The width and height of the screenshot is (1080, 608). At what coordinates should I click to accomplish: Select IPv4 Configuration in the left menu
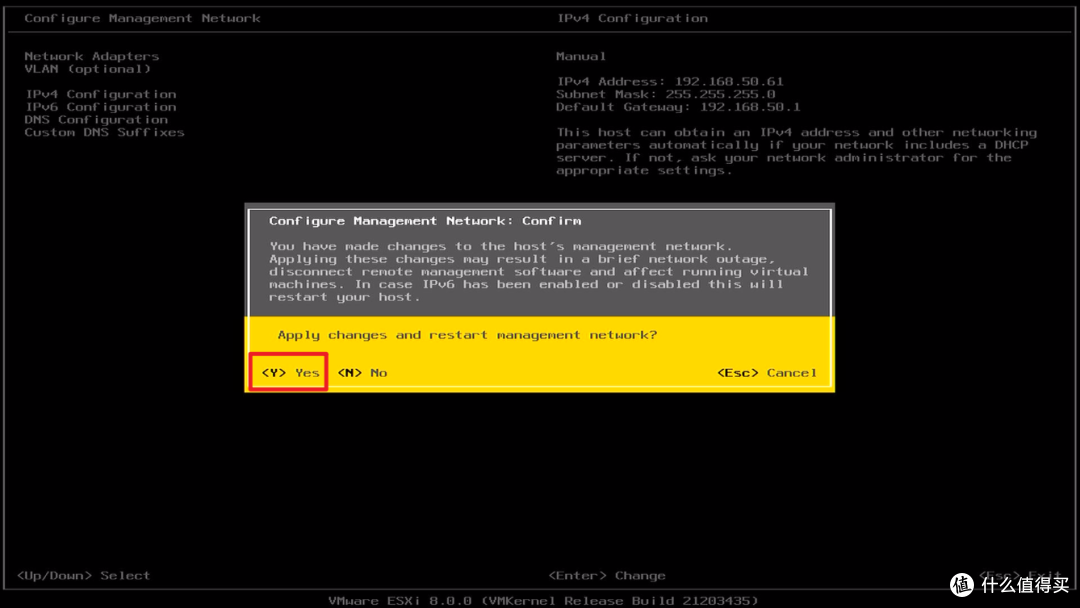tap(100, 94)
